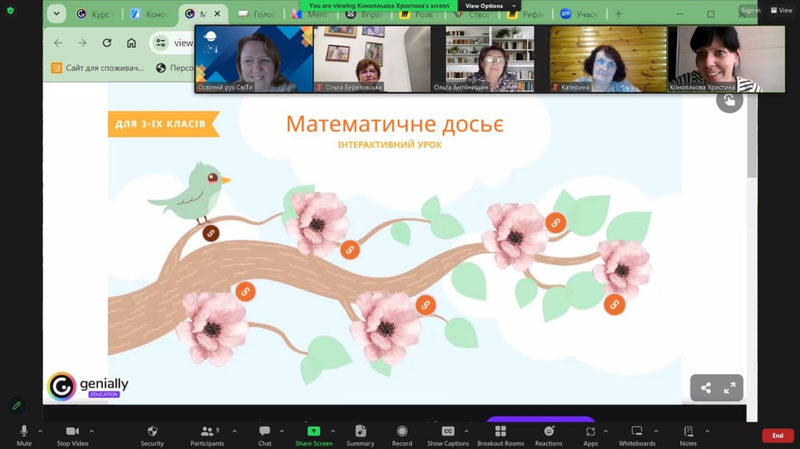Reload the page with refresh icon
The width and height of the screenshot is (800, 449).
(x=107, y=43)
